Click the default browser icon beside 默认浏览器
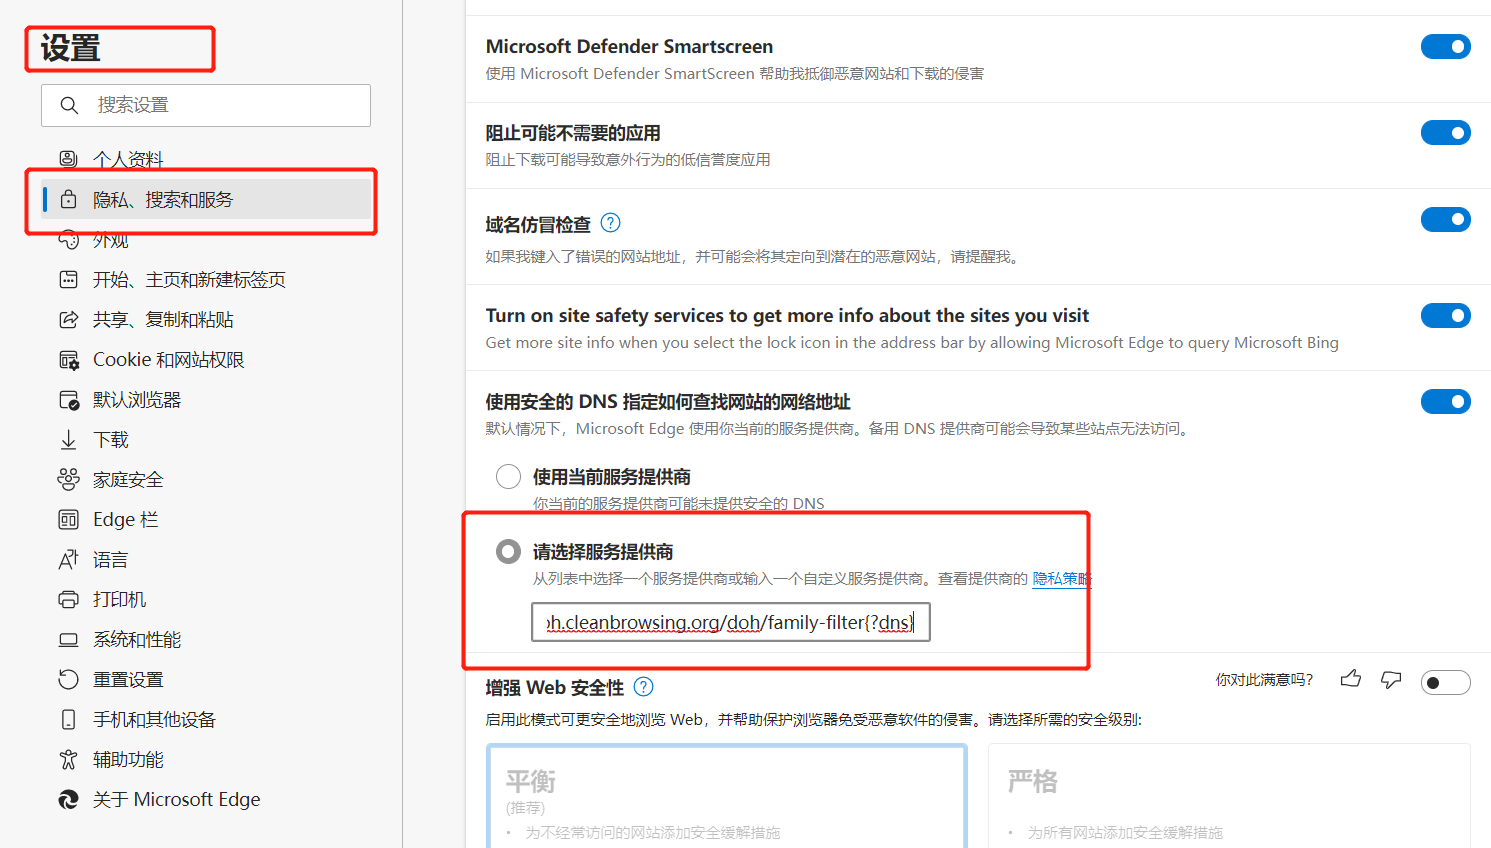 coord(68,399)
